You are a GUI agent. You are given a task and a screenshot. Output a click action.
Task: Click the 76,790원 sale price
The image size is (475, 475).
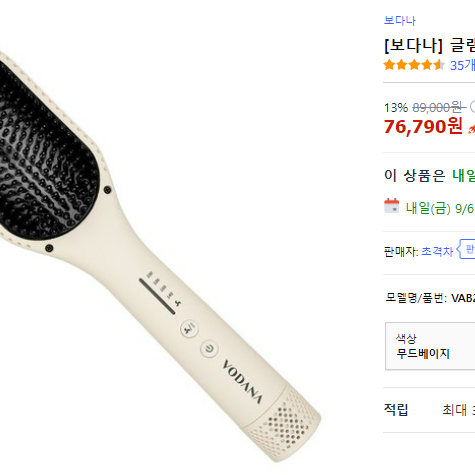pos(423,126)
